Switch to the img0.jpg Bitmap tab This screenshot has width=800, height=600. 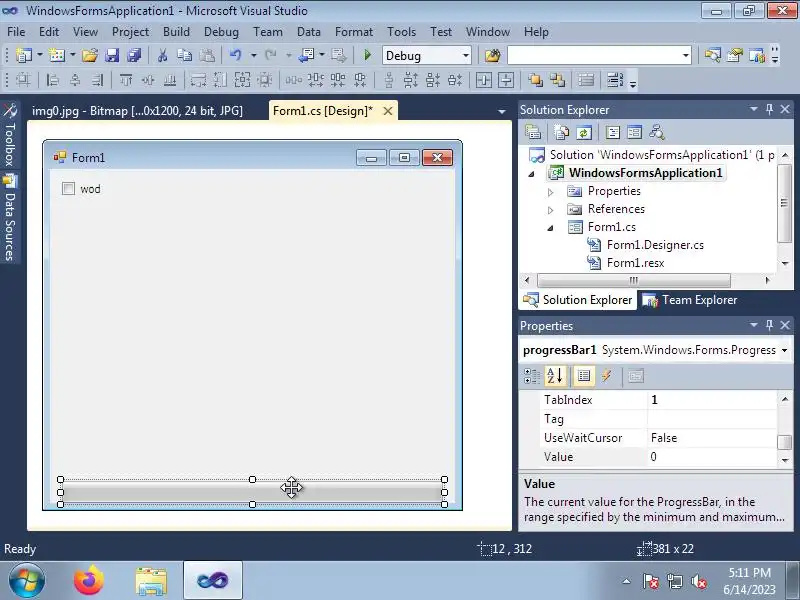tap(137, 111)
